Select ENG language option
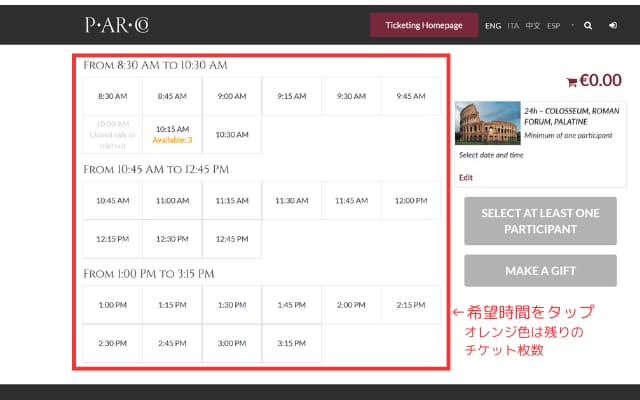 [x=493, y=26]
